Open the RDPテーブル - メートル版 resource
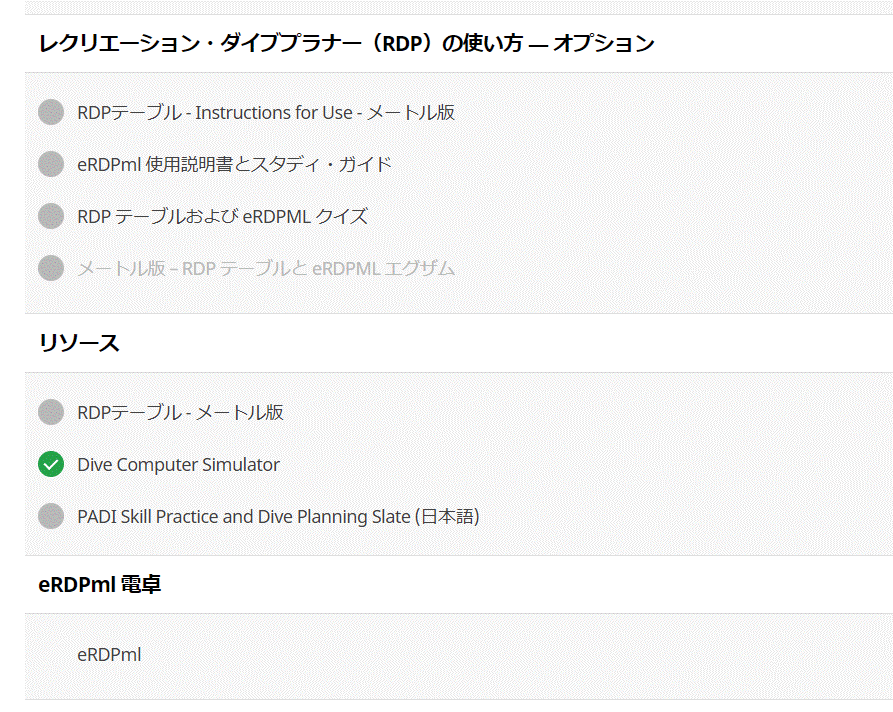The height and width of the screenshot is (712, 893). coord(181,413)
